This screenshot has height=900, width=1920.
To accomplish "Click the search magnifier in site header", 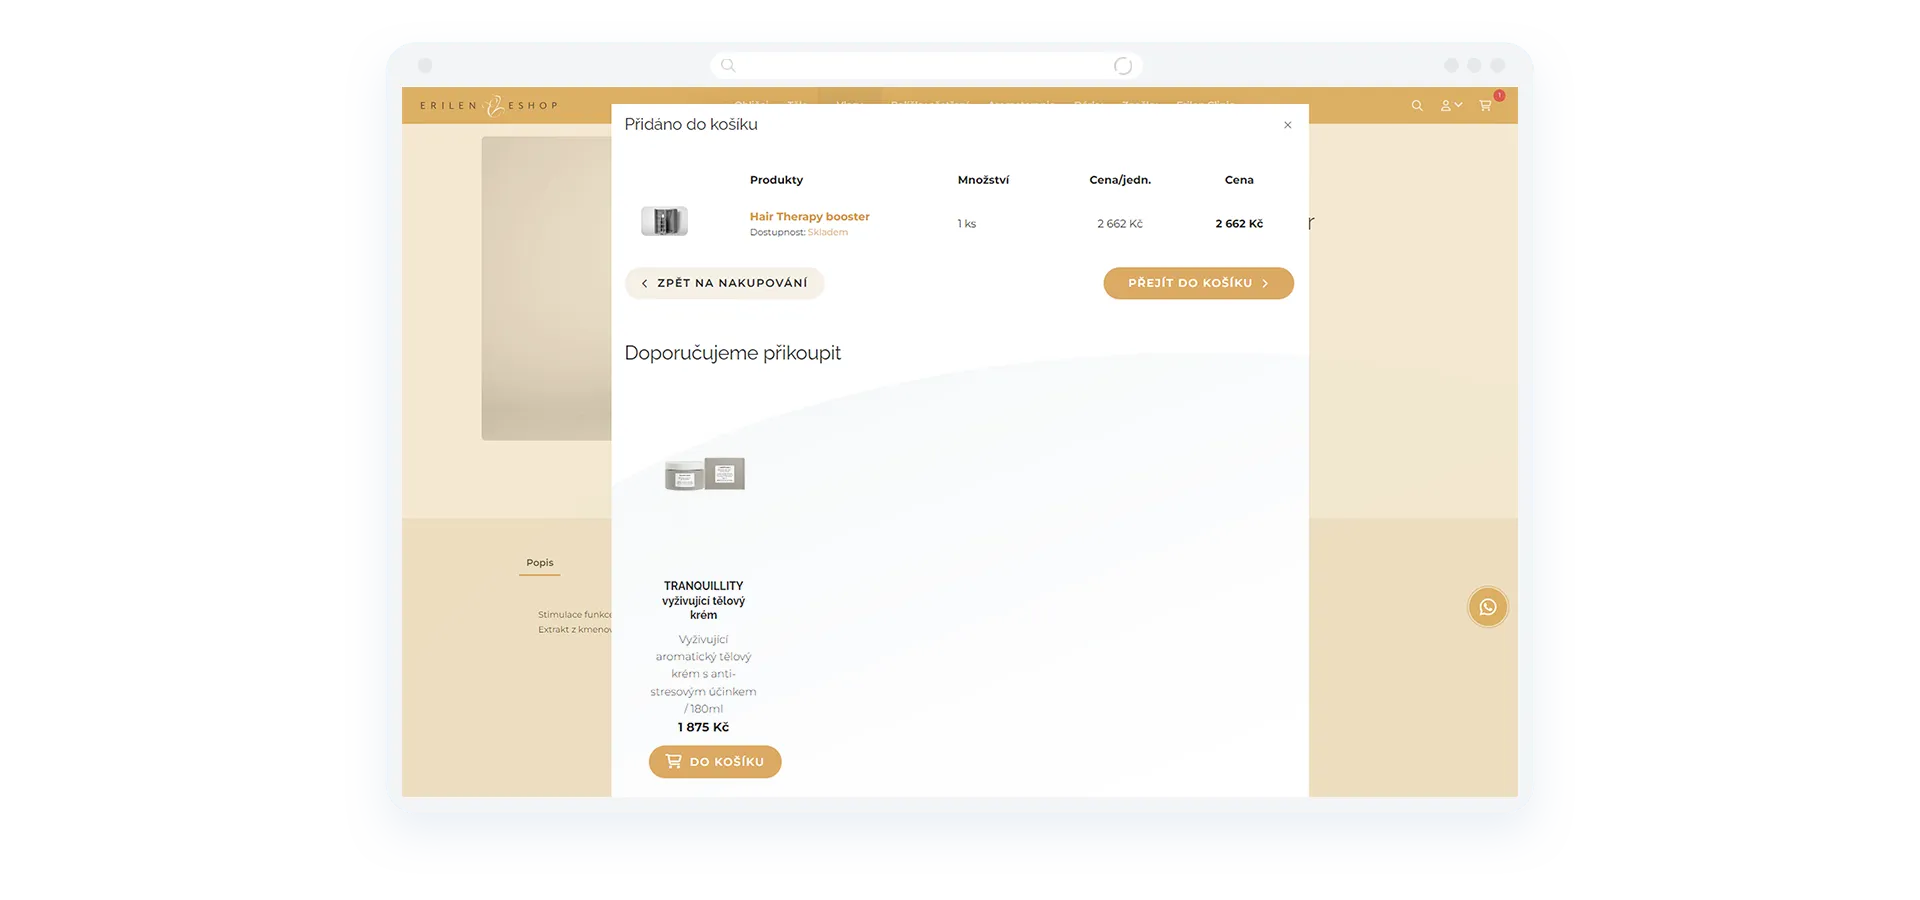I will (1417, 105).
